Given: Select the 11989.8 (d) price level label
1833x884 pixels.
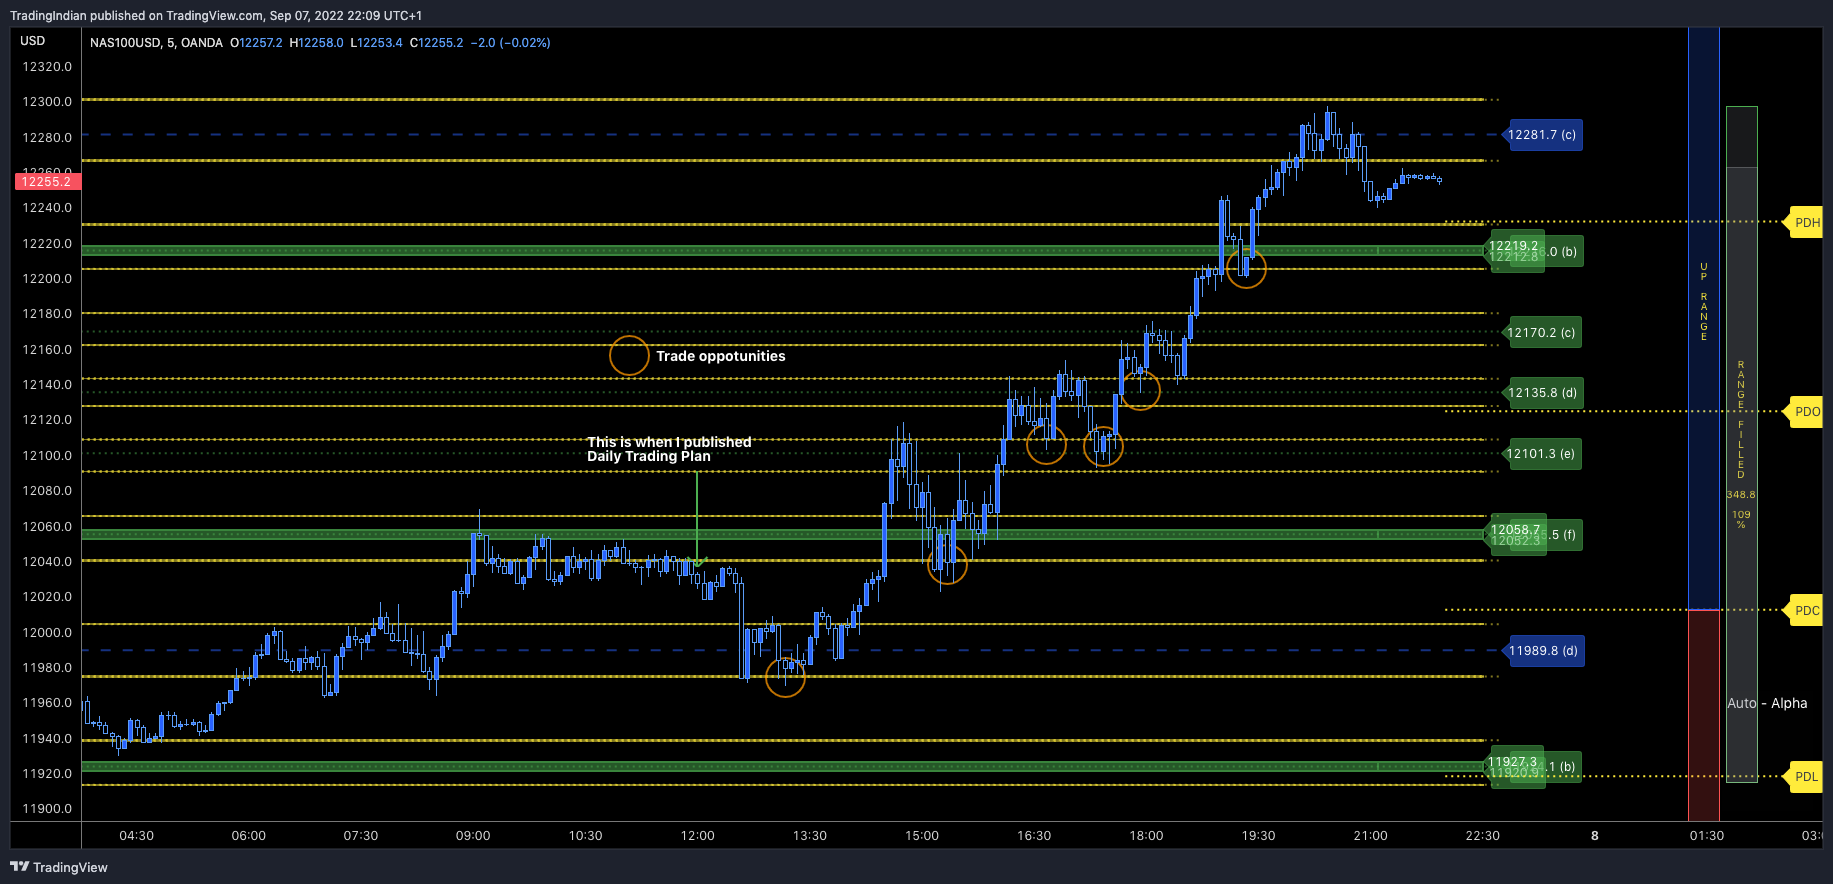Looking at the screenshot, I should tap(1543, 651).
